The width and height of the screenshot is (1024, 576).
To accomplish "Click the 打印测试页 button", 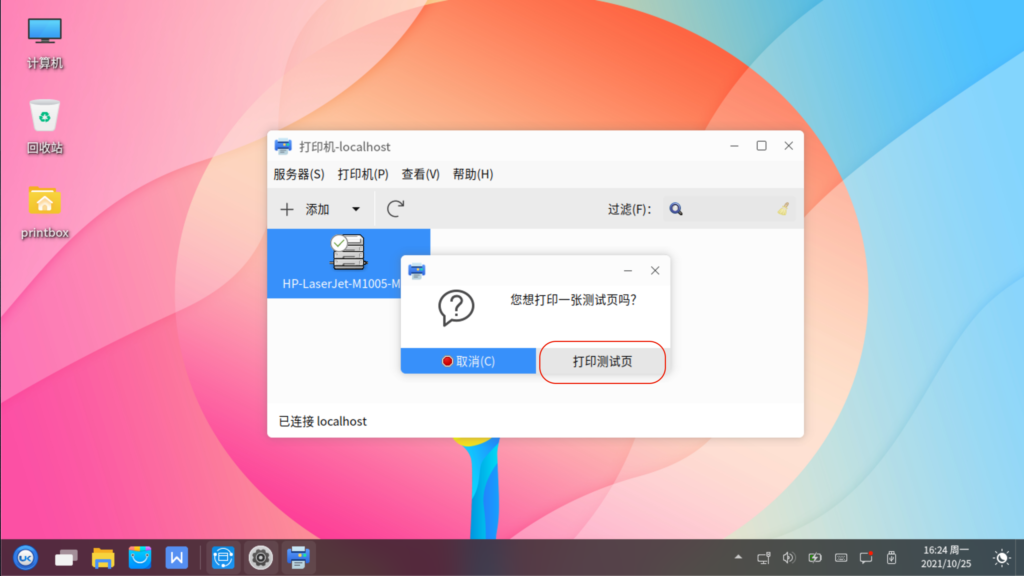I will [602, 361].
